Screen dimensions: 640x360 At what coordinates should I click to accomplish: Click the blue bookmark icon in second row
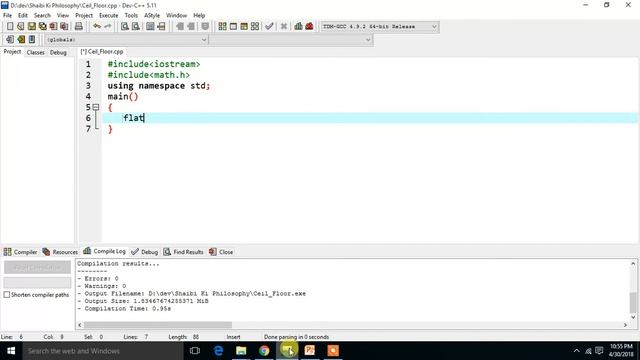[x=32, y=40]
